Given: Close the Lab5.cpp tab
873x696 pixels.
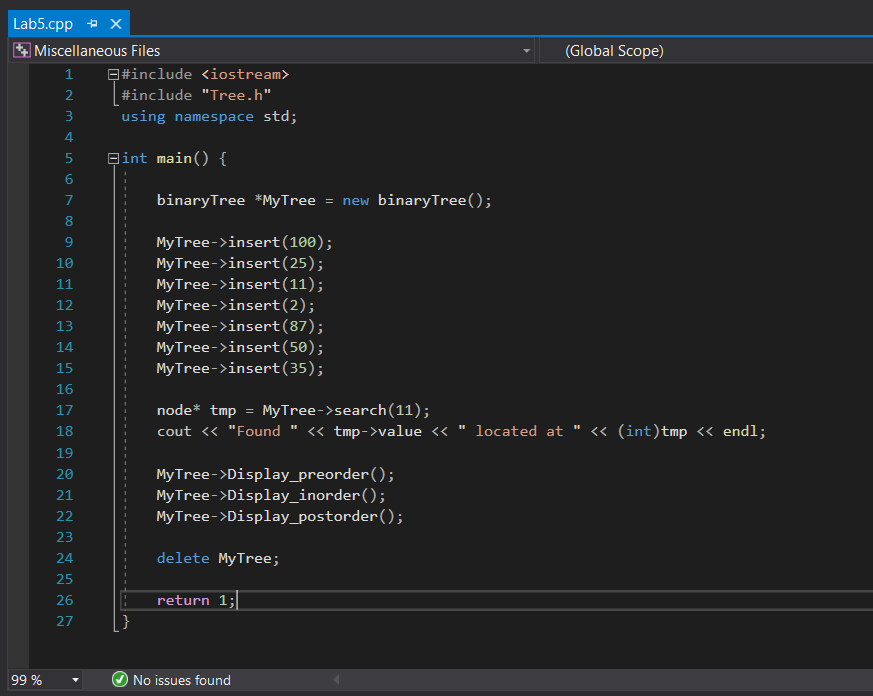Looking at the screenshot, I should (116, 23).
